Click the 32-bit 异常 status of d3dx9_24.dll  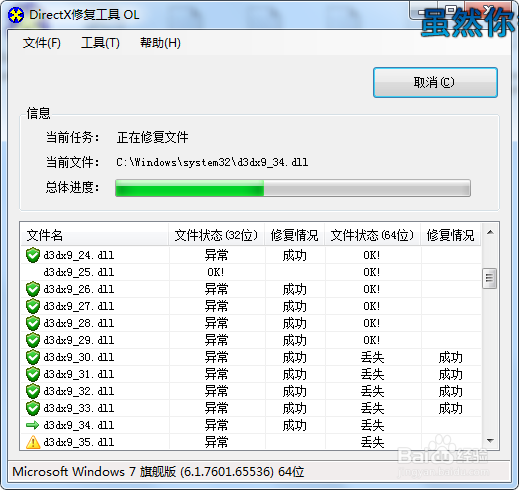point(216,255)
